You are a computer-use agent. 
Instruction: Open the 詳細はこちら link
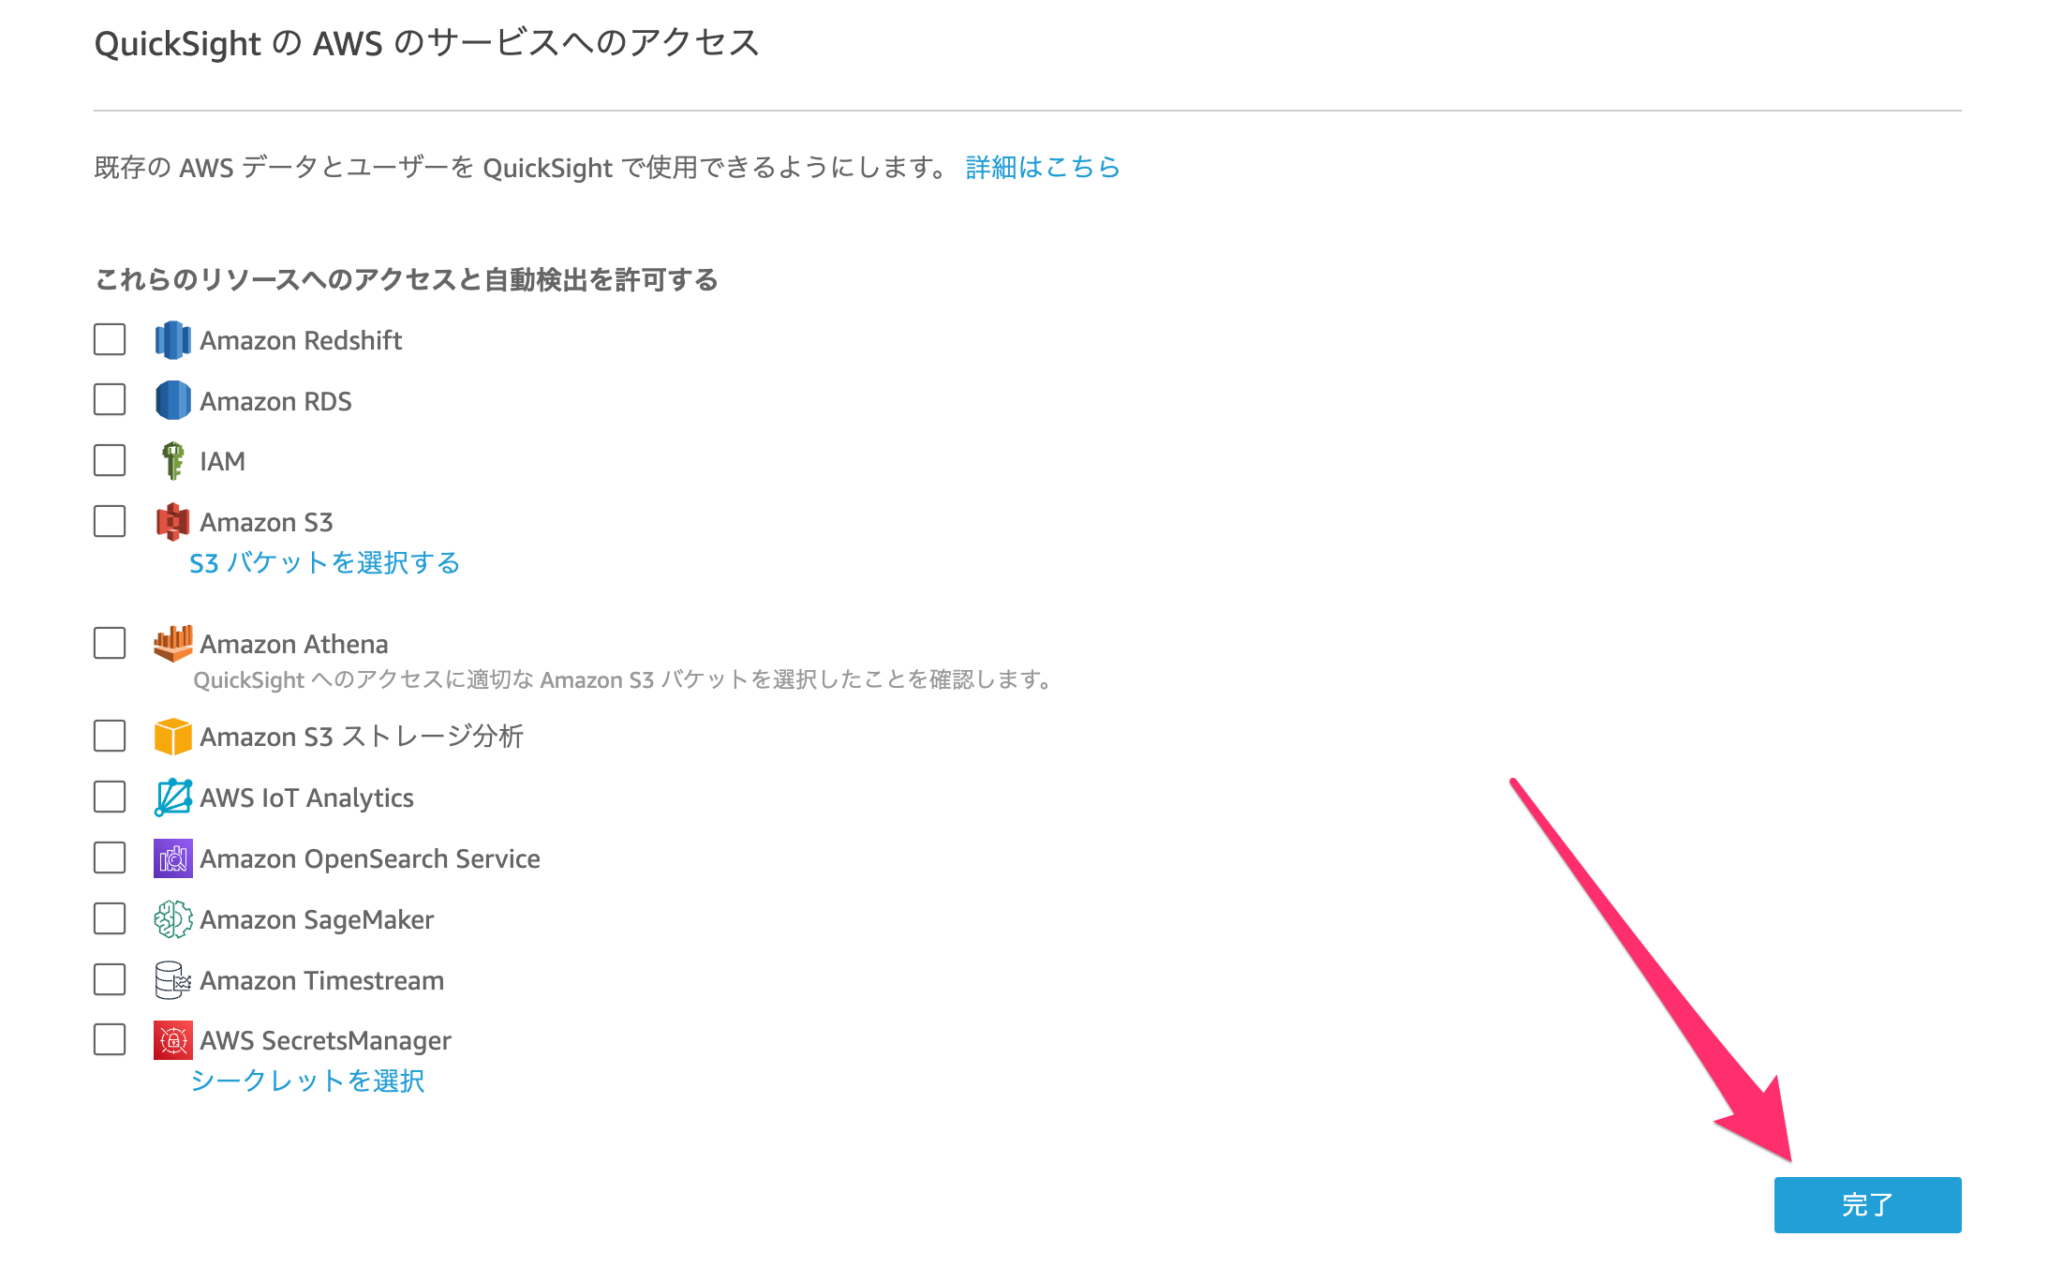pos(1041,167)
